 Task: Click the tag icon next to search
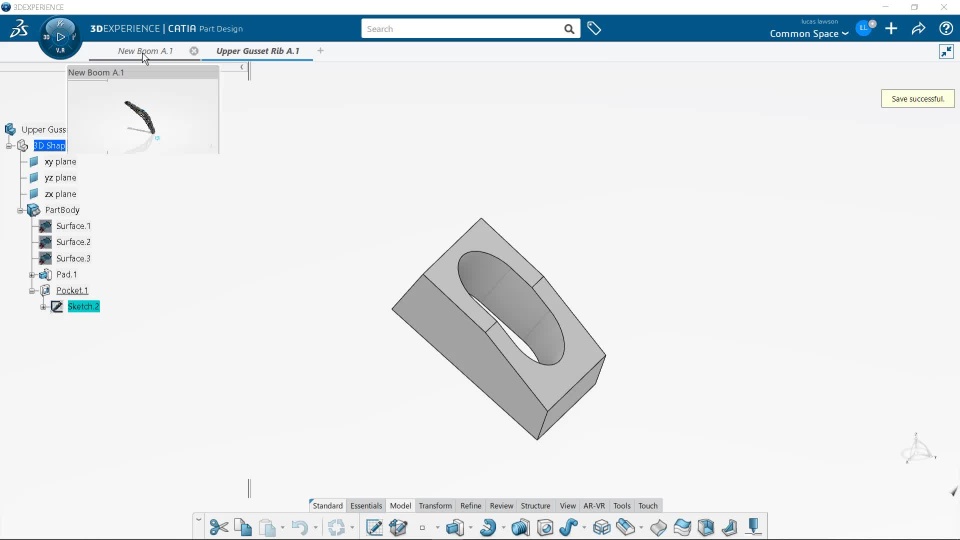click(594, 28)
